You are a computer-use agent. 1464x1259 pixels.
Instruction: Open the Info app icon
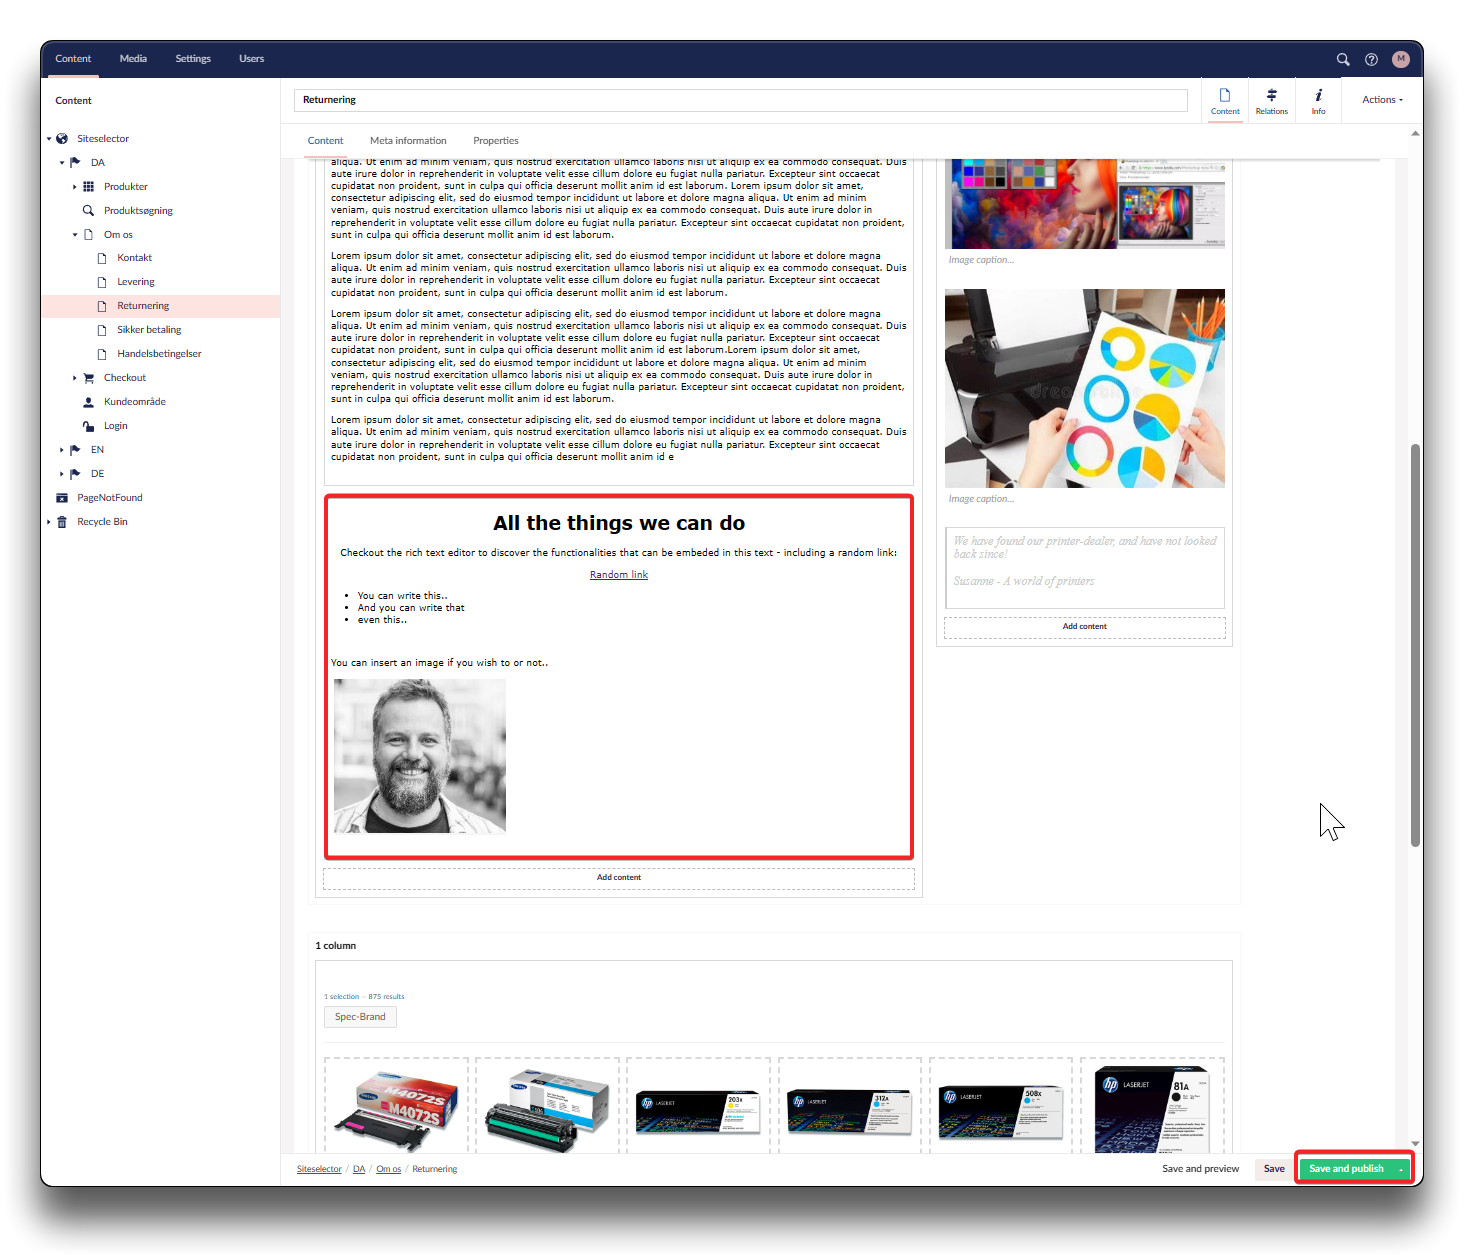1318,100
